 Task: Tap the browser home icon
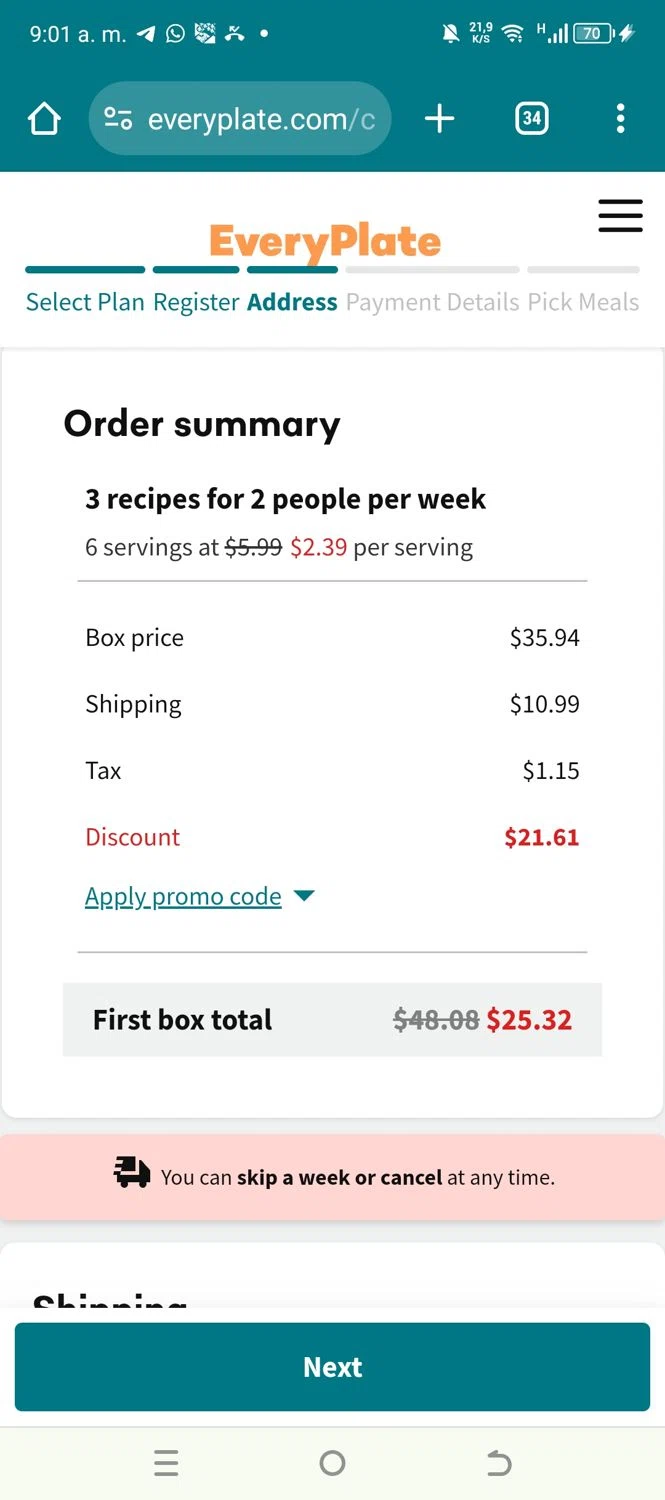click(x=44, y=119)
